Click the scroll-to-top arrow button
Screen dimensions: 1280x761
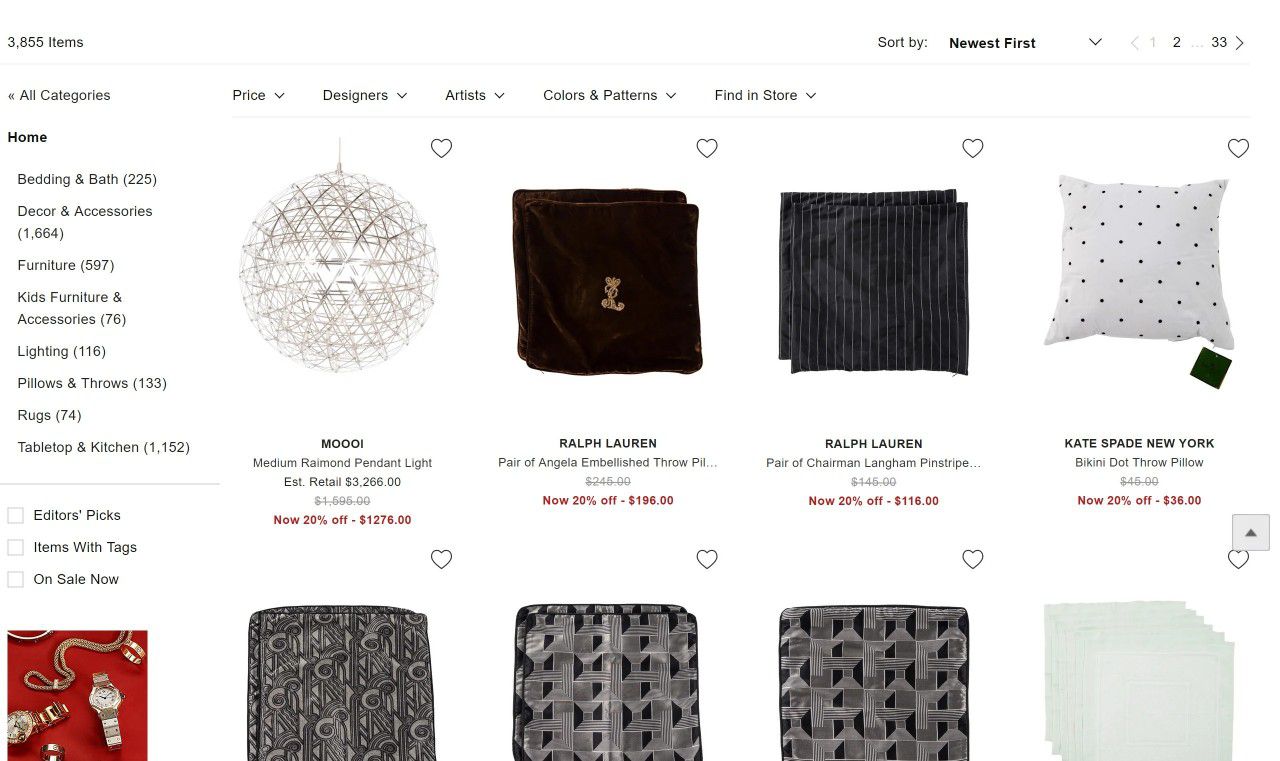(x=1250, y=532)
